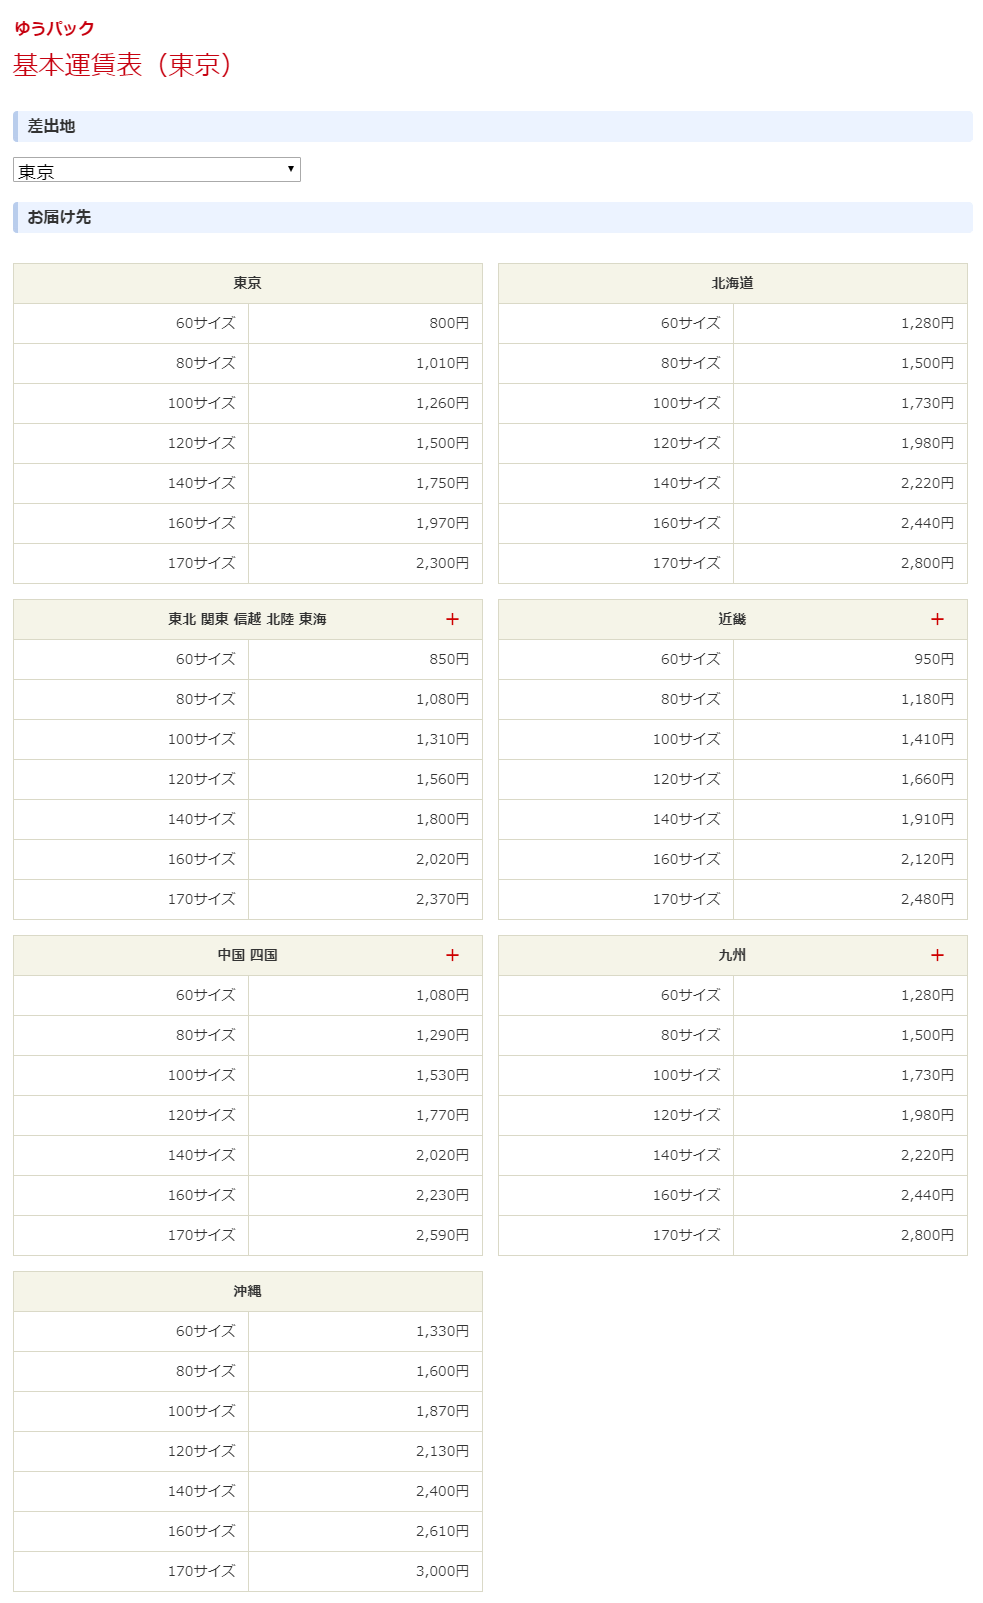This screenshot has width=983, height=1603.
Task: Click the 950円 price under 近畿
Action: (x=934, y=659)
